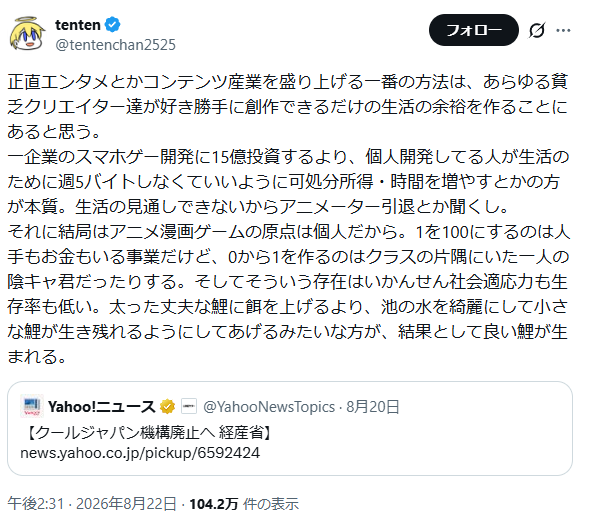The width and height of the screenshot is (589, 518).
Task: Open the quoted クールジャパン機構廃止へ post
Action: 290,429
